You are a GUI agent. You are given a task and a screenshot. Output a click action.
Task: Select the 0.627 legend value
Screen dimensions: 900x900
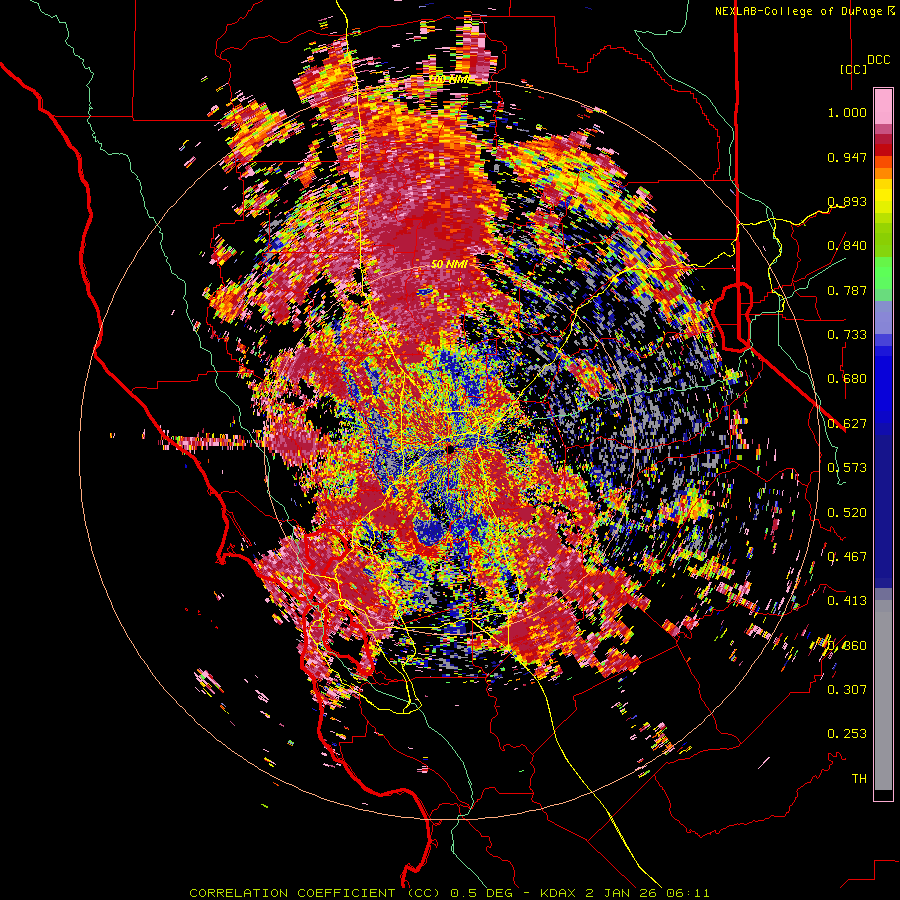click(x=847, y=424)
